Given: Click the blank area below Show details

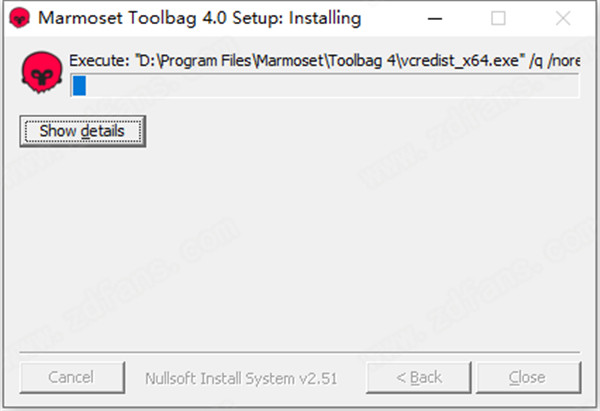Looking at the screenshot, I should 300,240.
